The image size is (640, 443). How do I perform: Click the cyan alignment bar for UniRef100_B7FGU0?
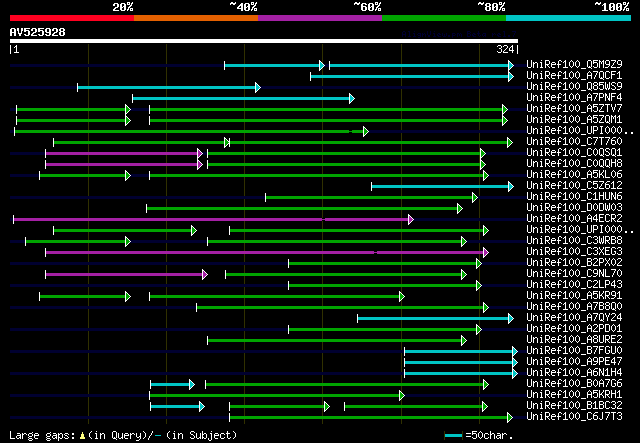[x=461, y=352]
